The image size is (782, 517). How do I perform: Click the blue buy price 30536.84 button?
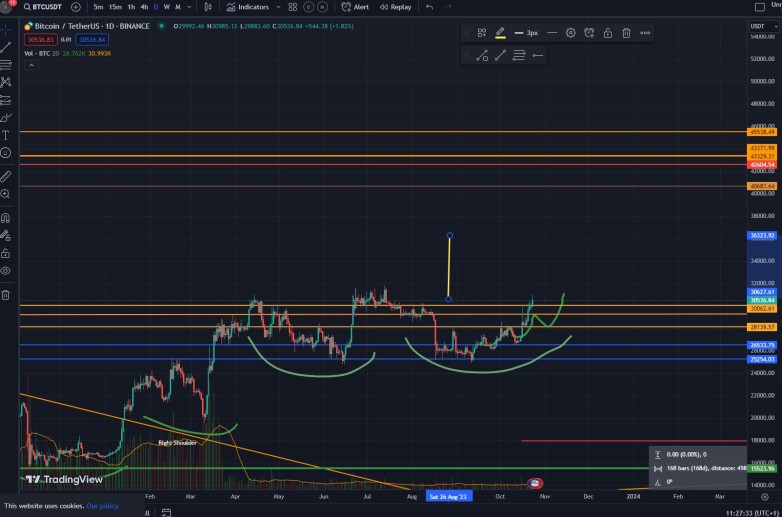92,39
